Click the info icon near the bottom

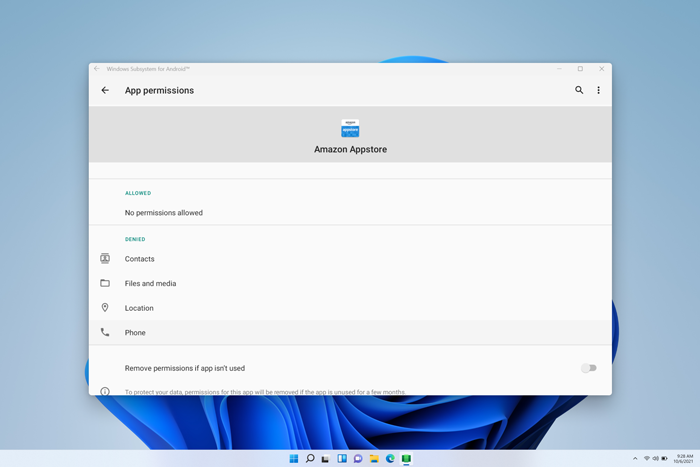105,392
